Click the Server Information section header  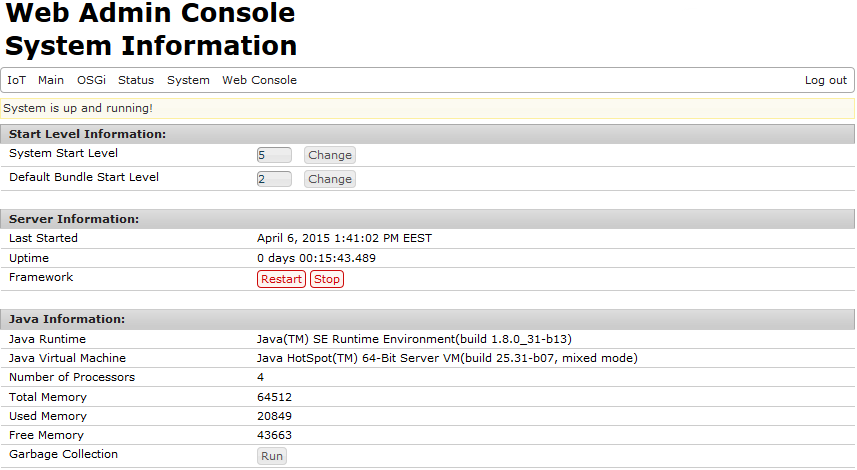click(x=74, y=219)
